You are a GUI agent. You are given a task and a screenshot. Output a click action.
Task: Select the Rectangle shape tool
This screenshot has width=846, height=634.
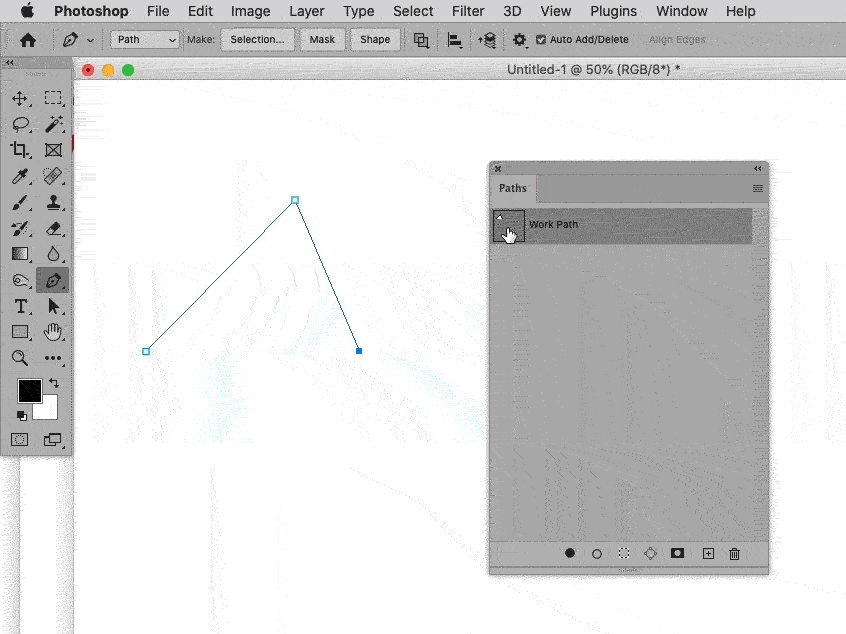click(20, 331)
